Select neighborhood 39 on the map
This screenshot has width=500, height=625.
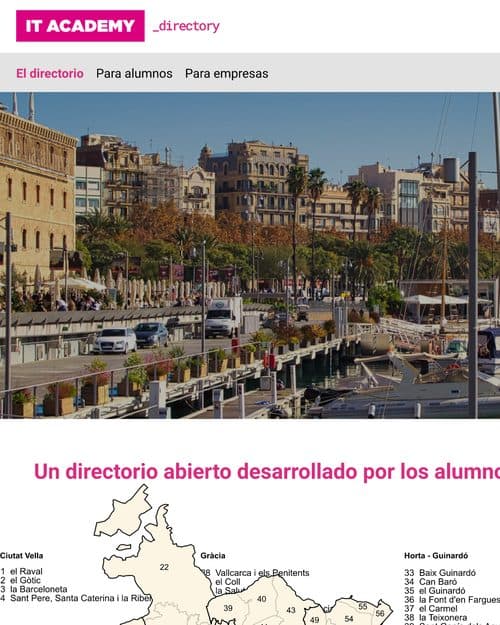(x=228, y=608)
